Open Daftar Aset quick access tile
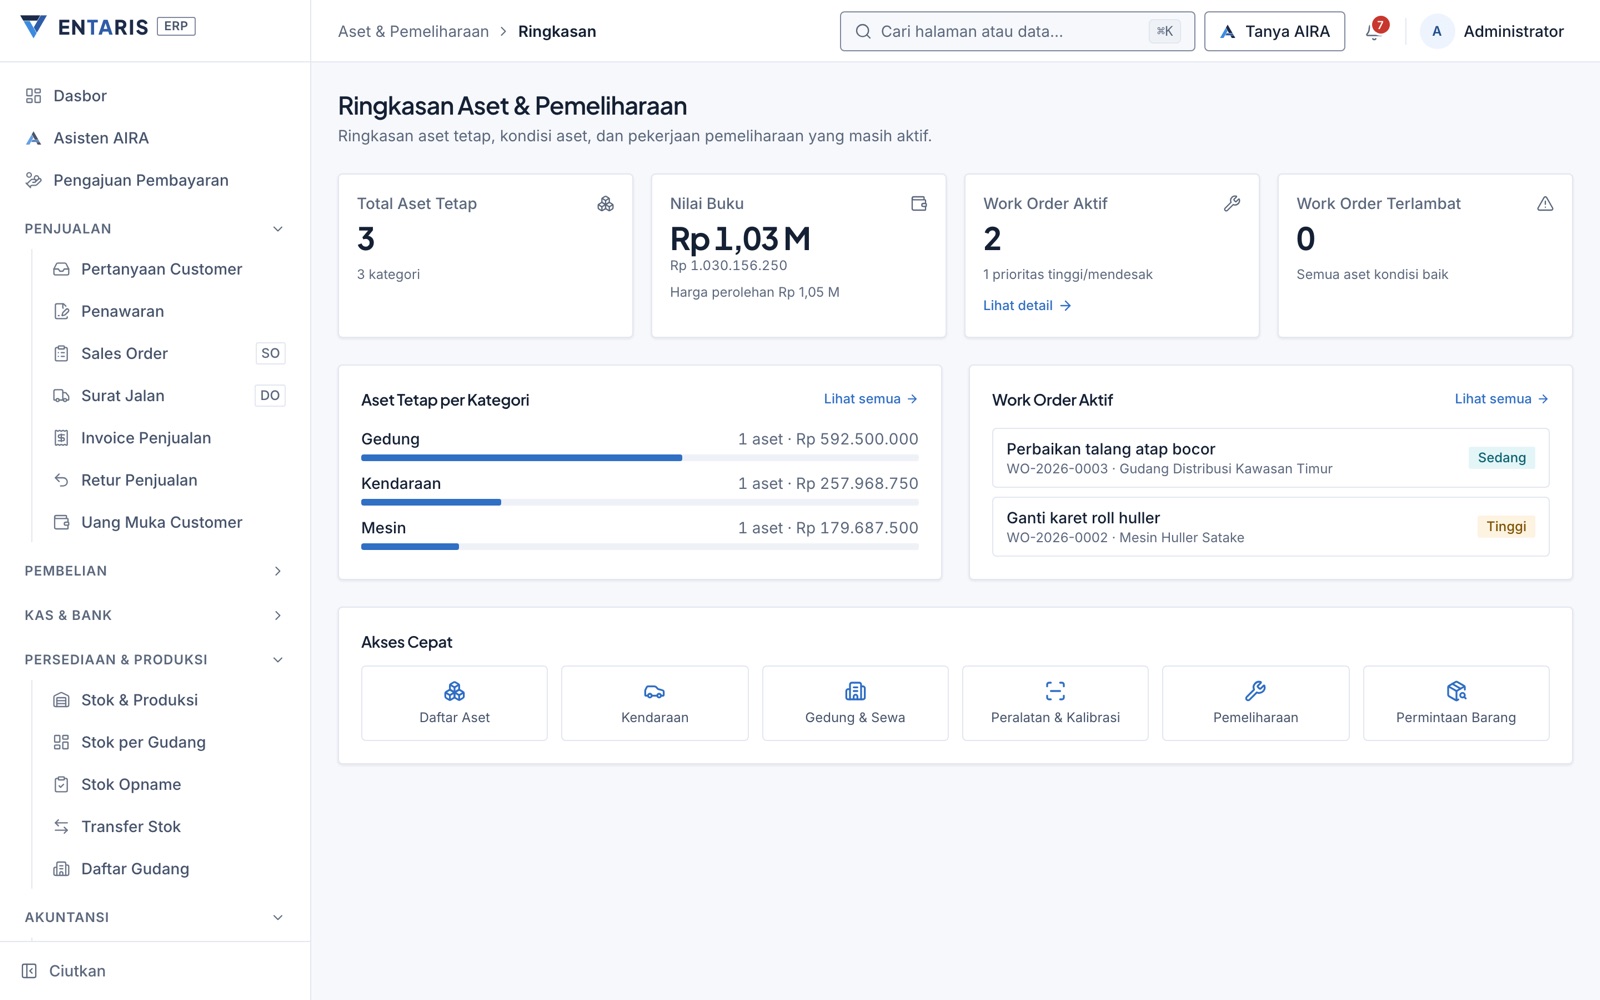 (x=454, y=703)
